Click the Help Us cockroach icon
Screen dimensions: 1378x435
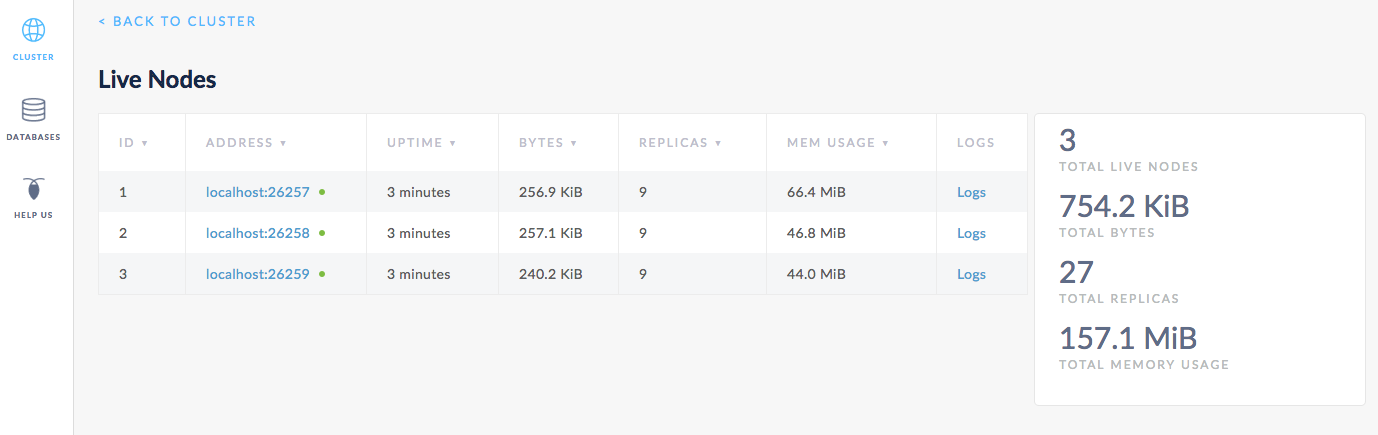[33, 188]
